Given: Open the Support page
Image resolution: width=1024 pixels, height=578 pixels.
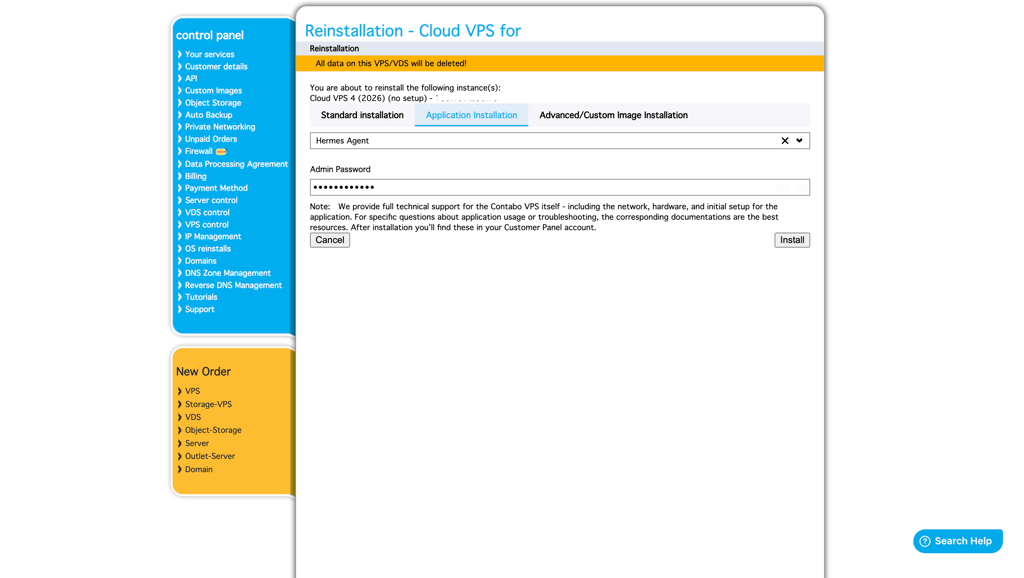Looking at the screenshot, I should (x=199, y=310).
